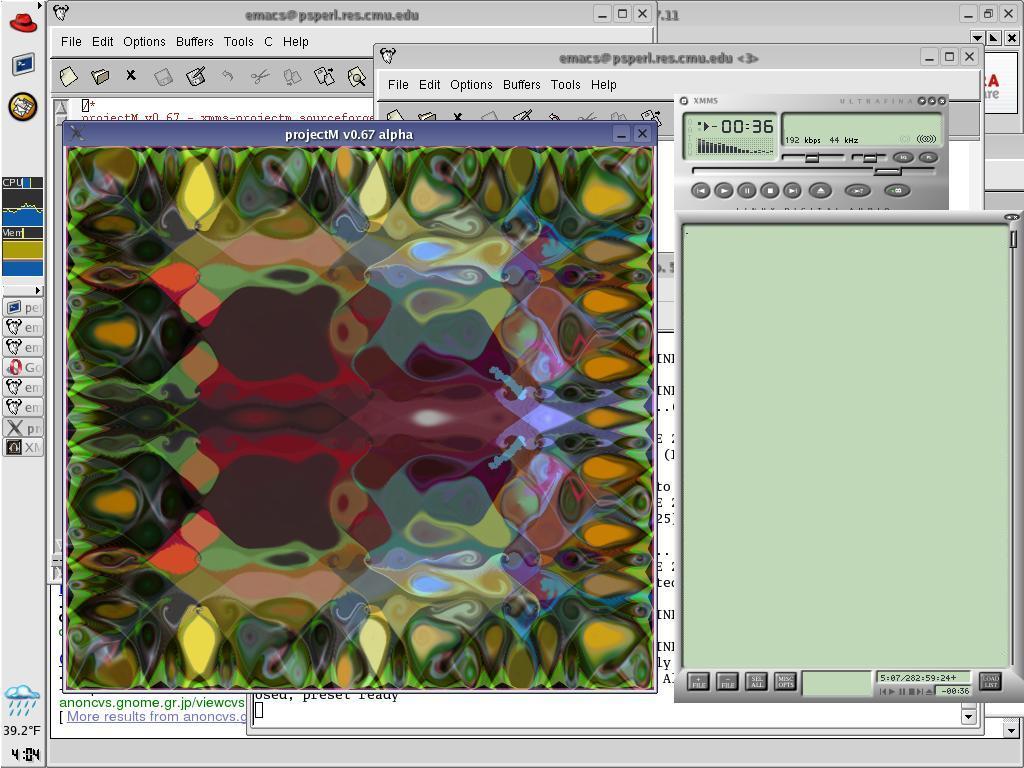Click the terminal launcher in the side panel
The image size is (1024, 768).
click(23, 65)
